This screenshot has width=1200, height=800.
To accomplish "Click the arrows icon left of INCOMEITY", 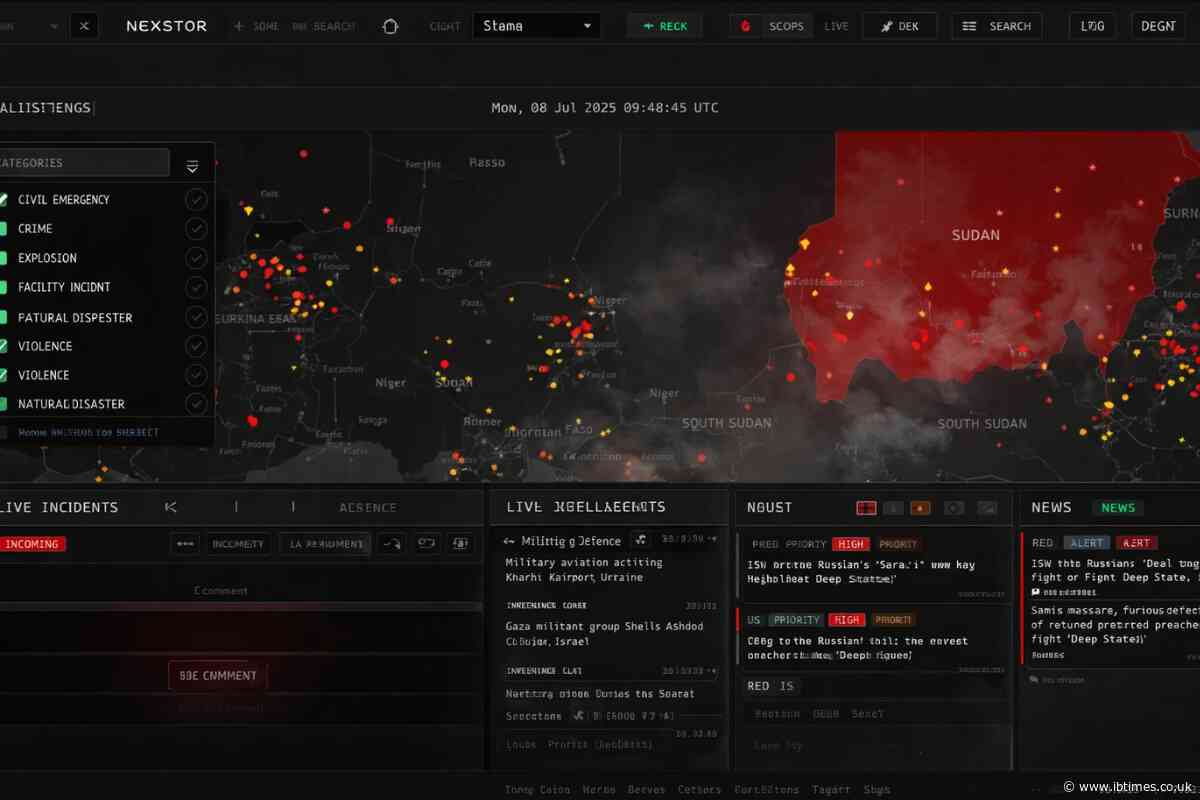I will (185, 544).
